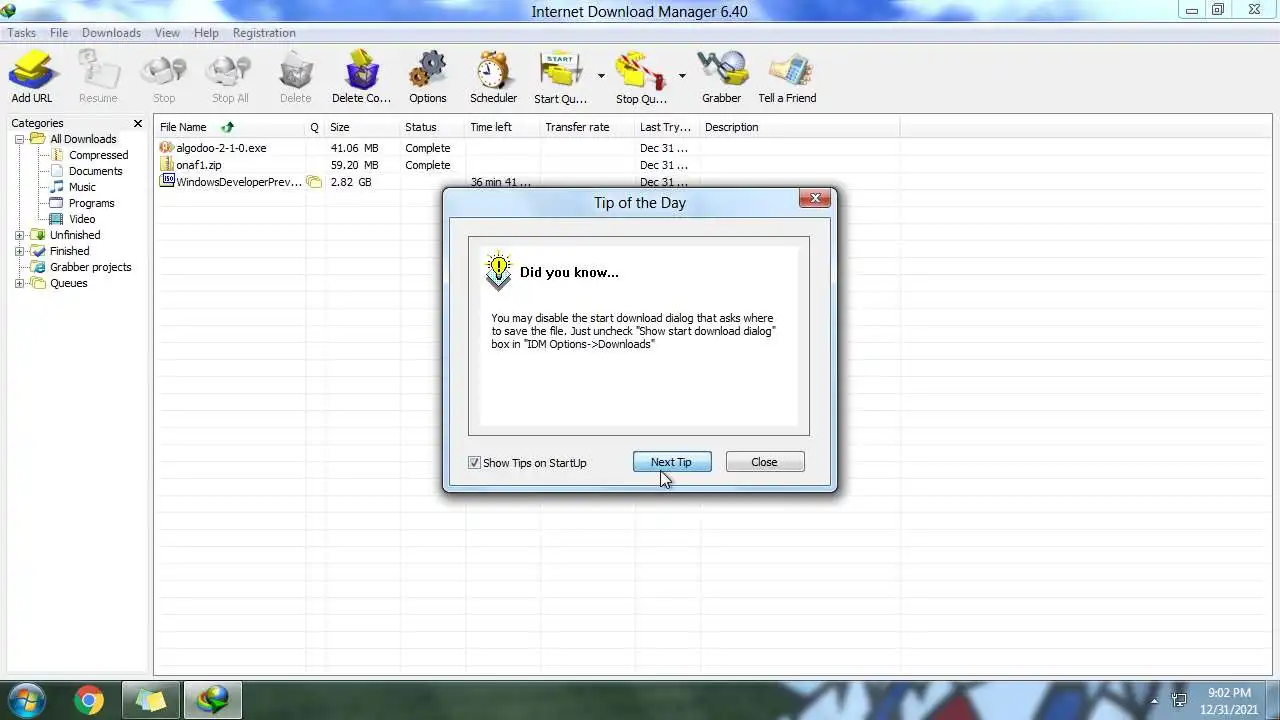Click the Description column header
Image resolution: width=1280 pixels, height=720 pixels.
pos(799,127)
